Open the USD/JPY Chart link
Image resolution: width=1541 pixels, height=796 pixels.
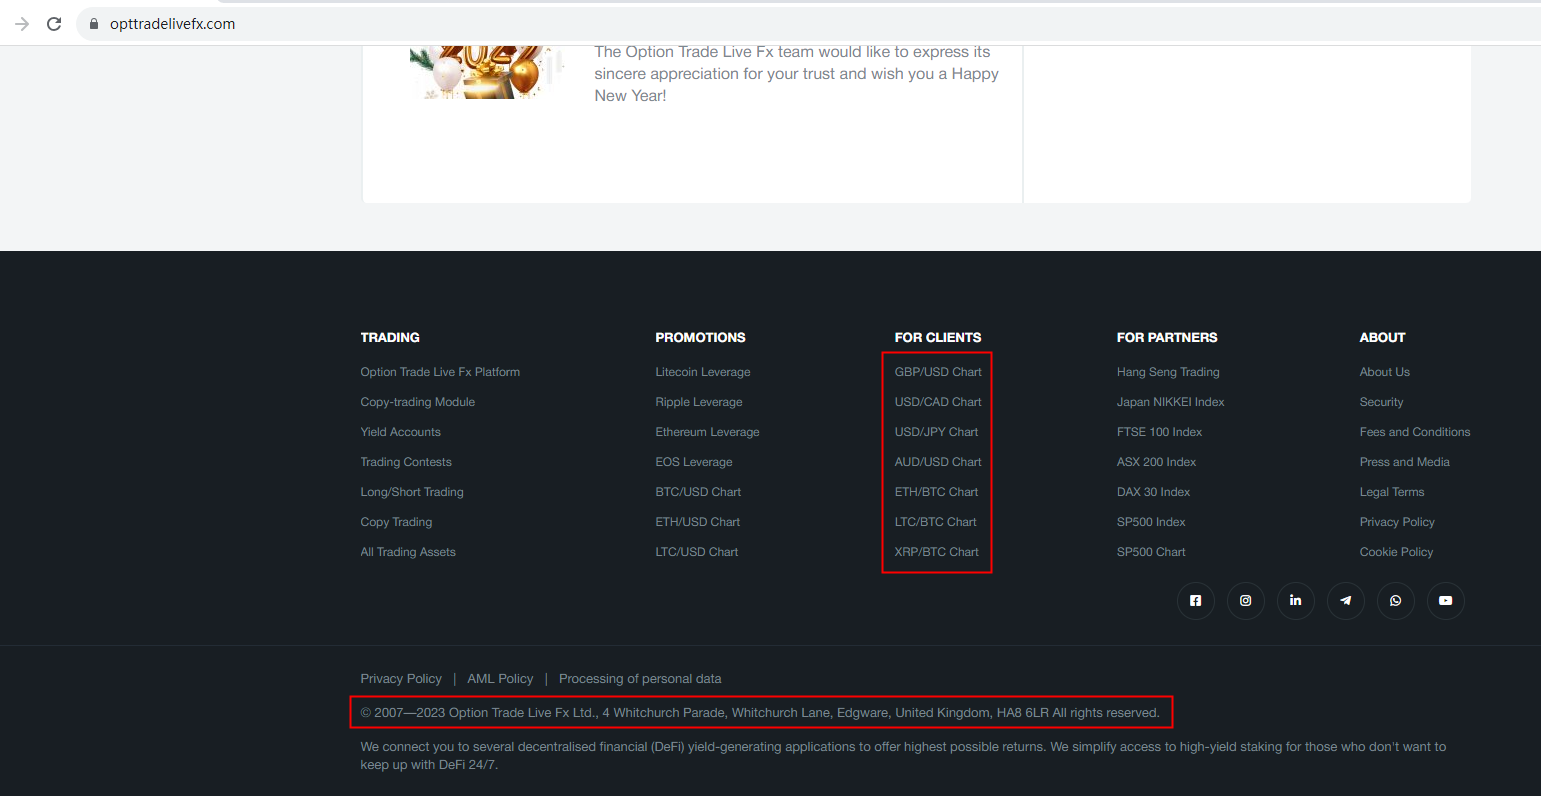(x=937, y=432)
